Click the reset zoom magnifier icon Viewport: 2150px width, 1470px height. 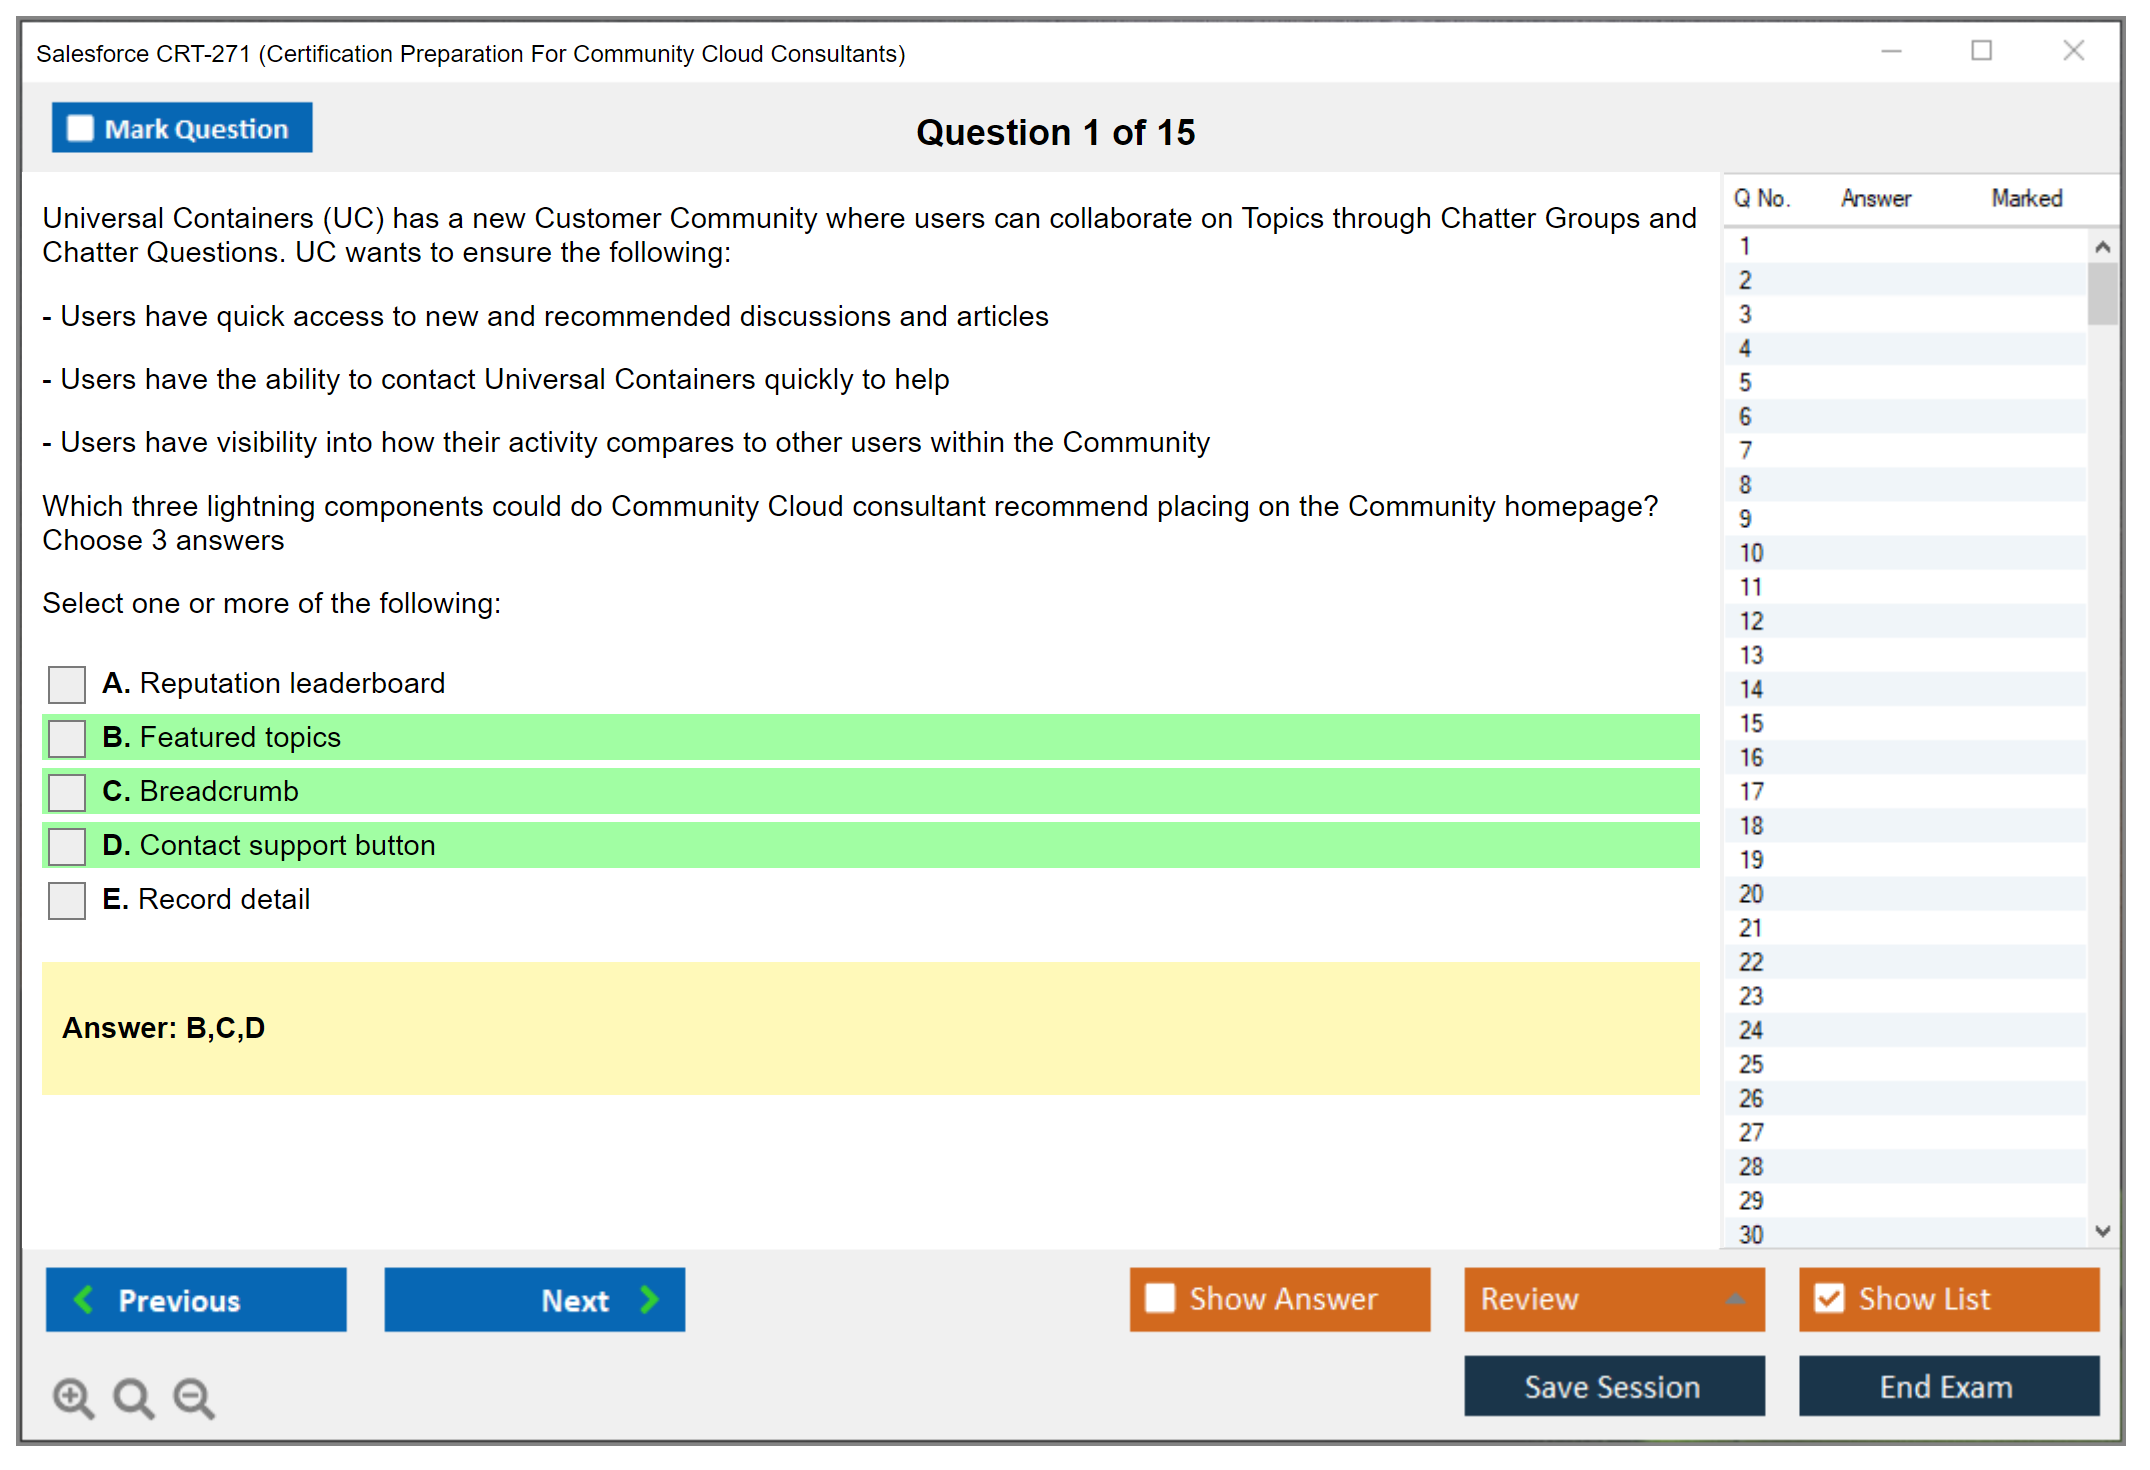point(132,1396)
